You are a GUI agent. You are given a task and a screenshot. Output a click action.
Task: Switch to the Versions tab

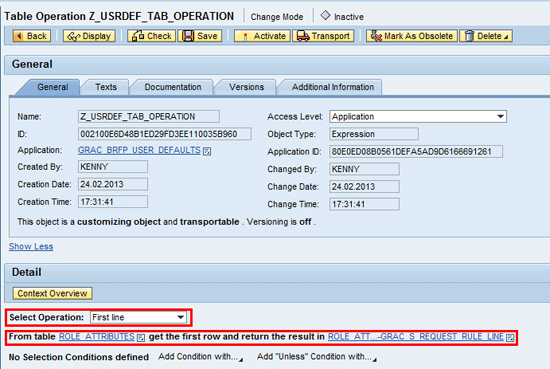[246, 87]
